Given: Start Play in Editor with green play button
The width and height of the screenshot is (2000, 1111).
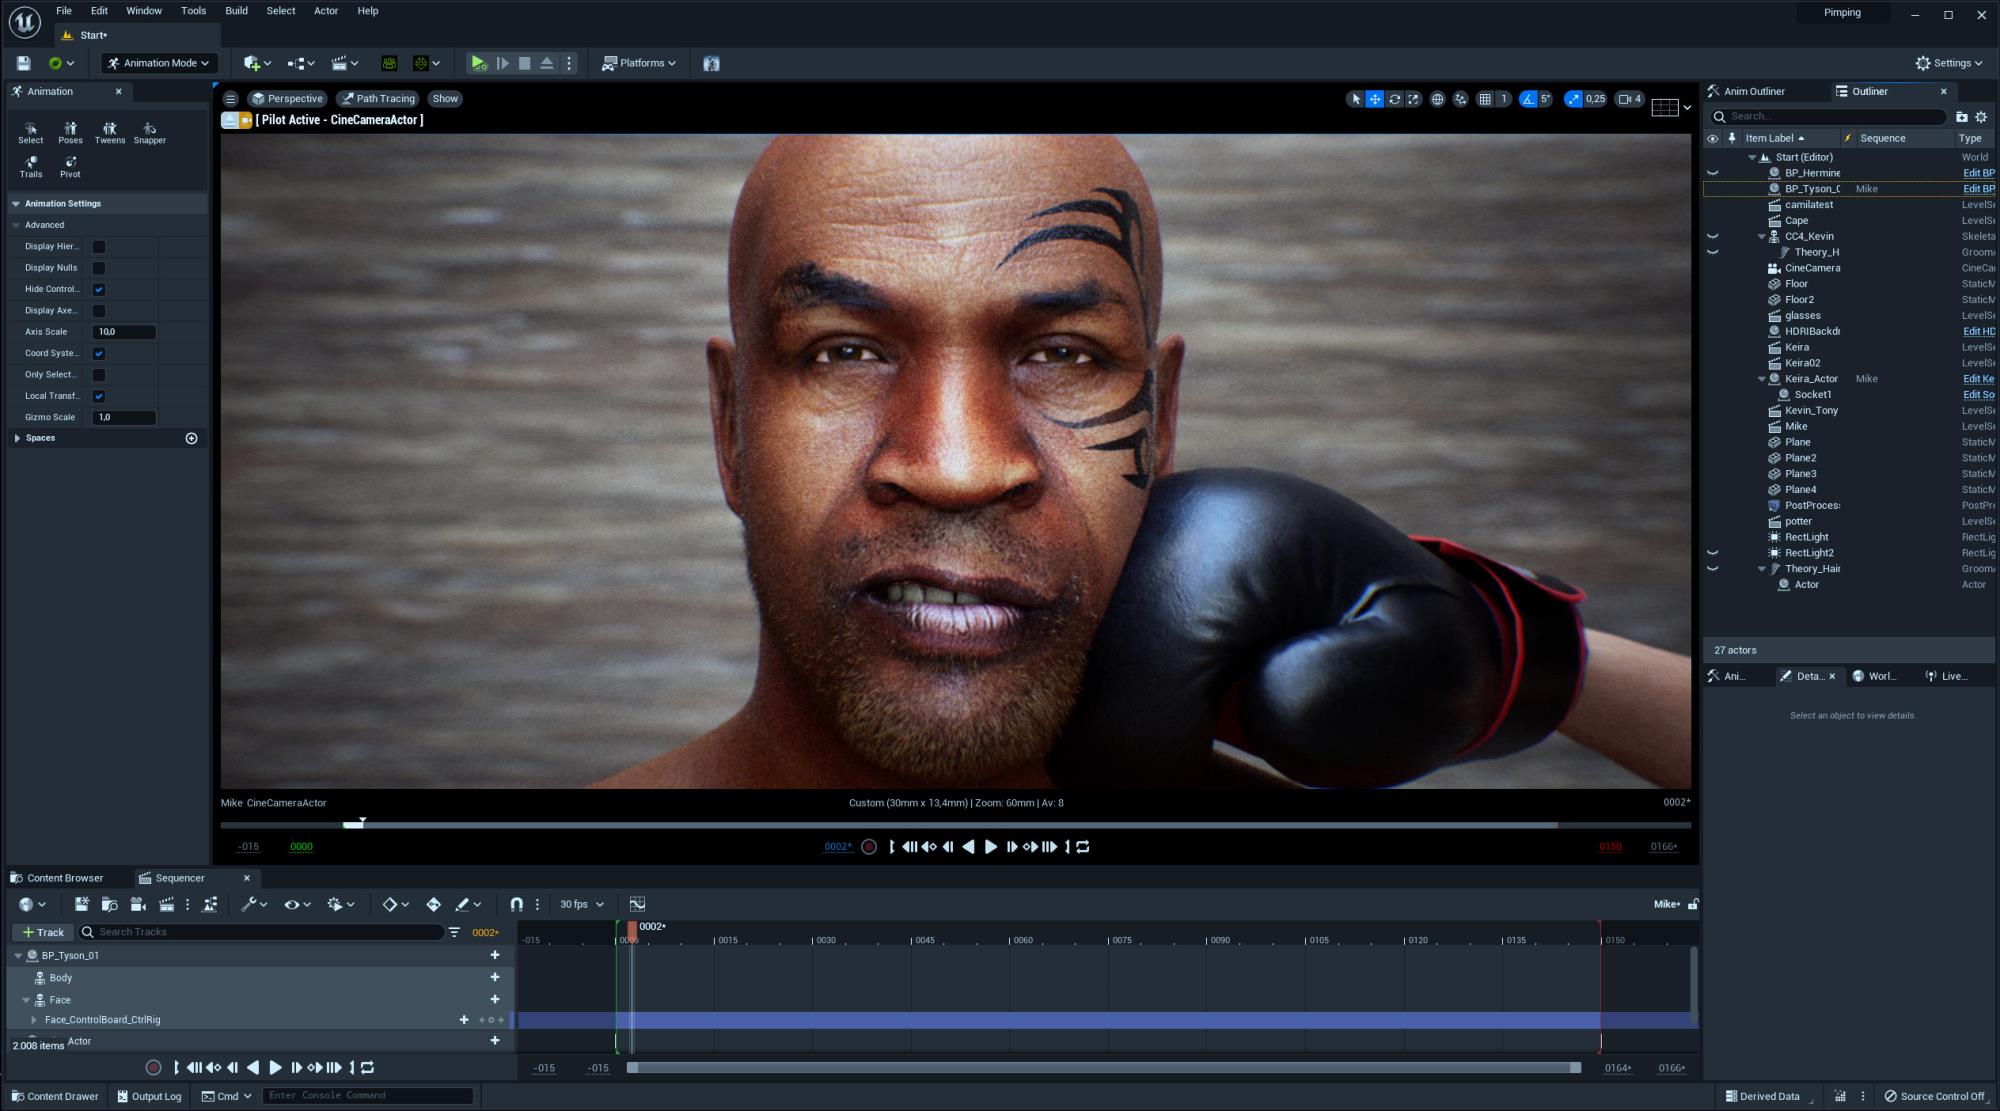Looking at the screenshot, I should [479, 63].
